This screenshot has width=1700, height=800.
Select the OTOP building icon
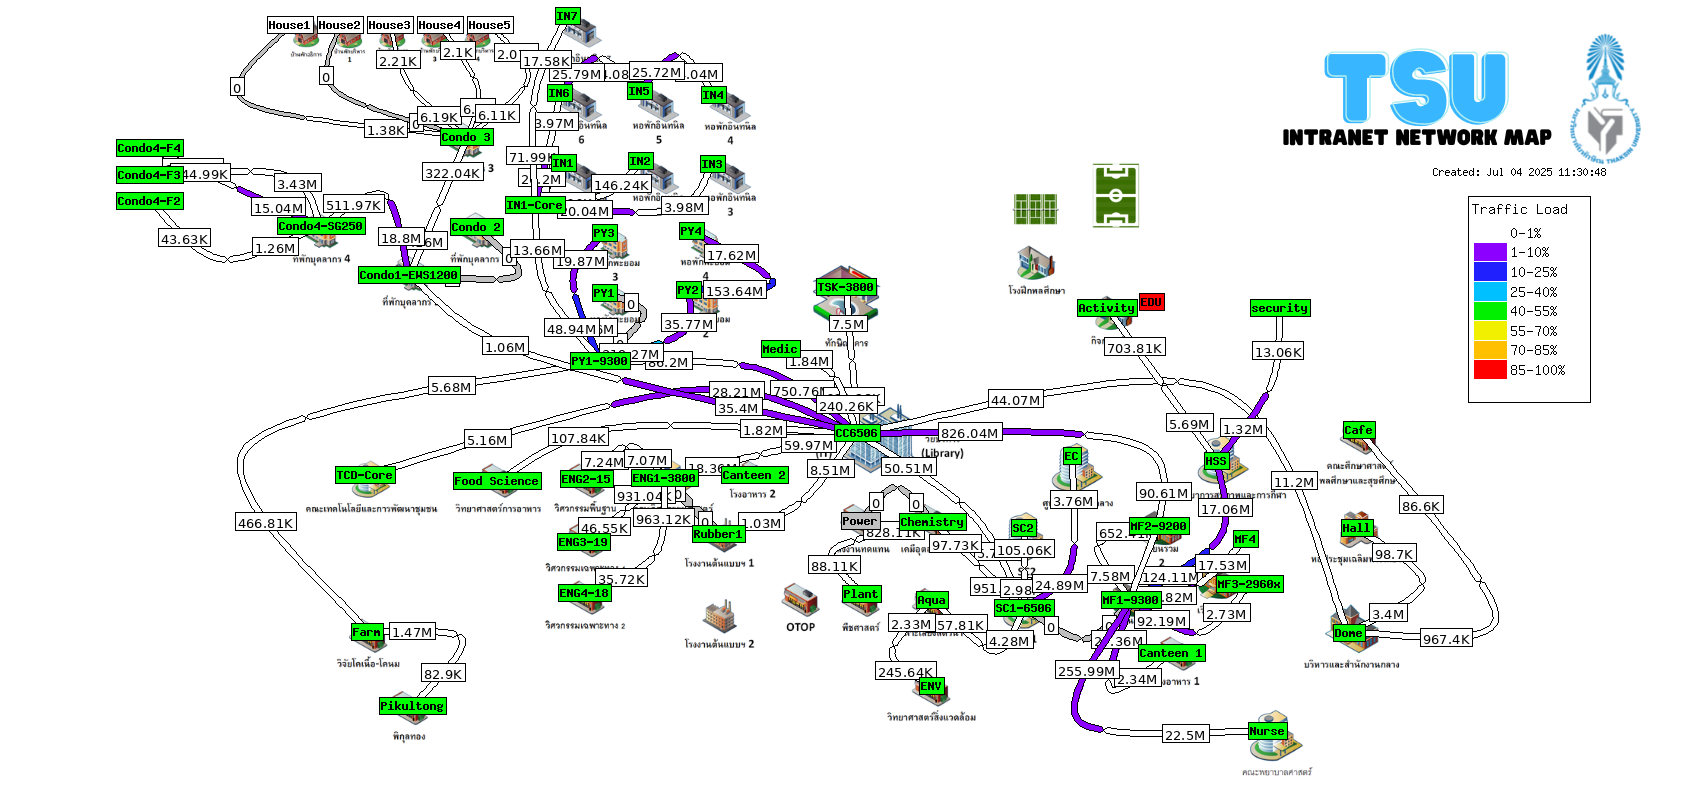point(801,601)
